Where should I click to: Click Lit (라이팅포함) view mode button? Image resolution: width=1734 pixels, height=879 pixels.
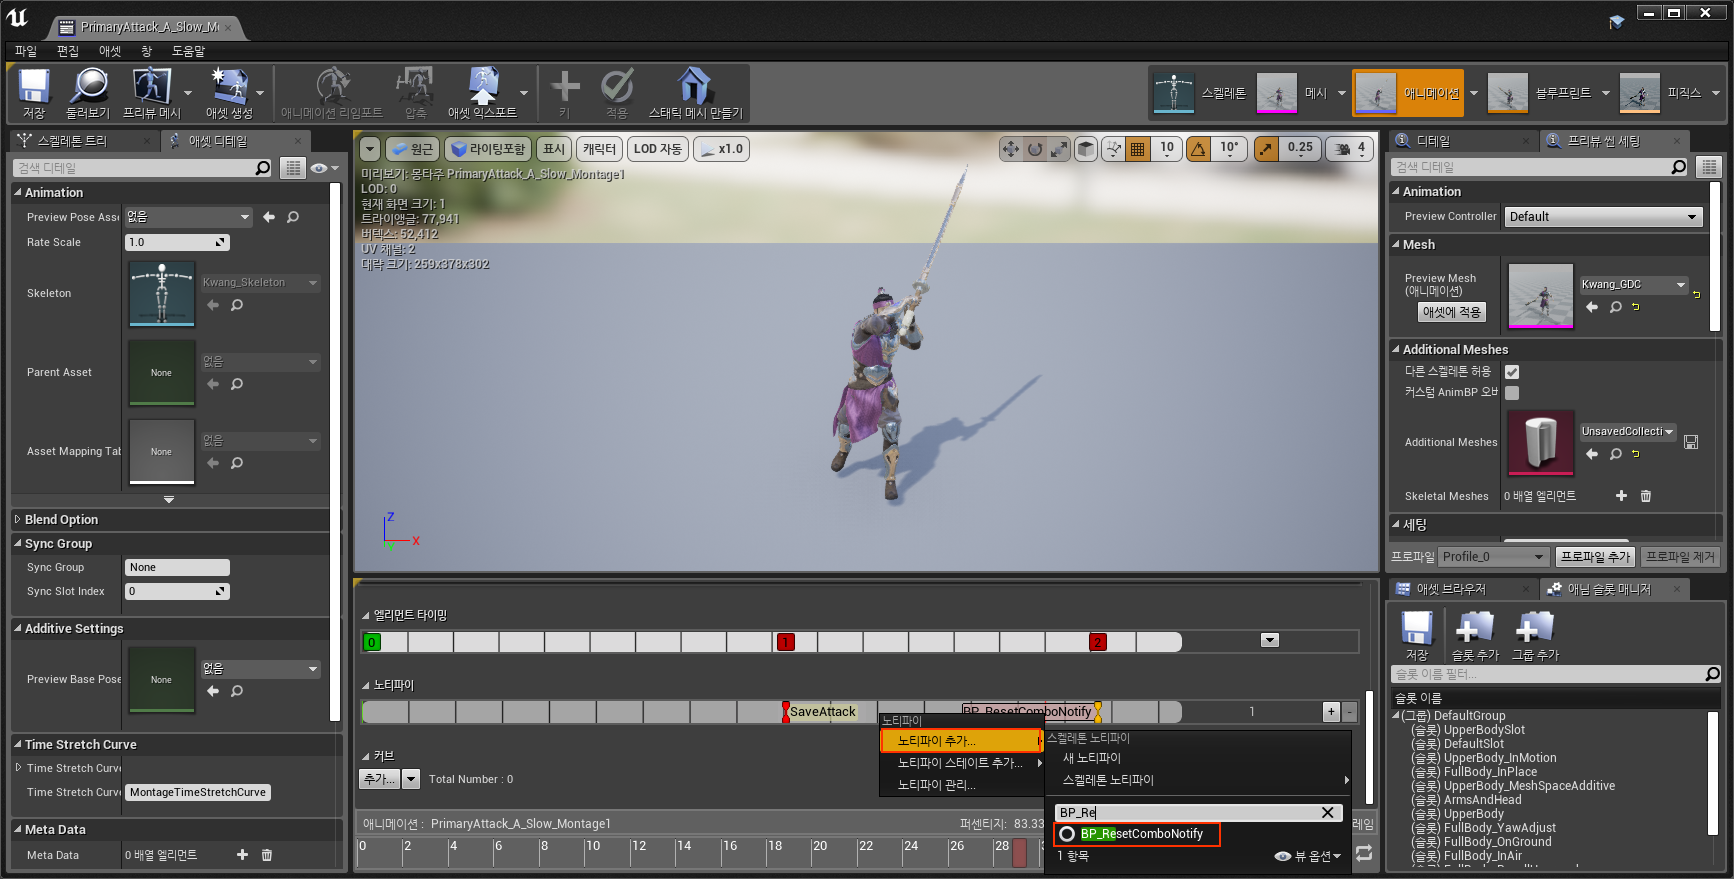tap(487, 149)
